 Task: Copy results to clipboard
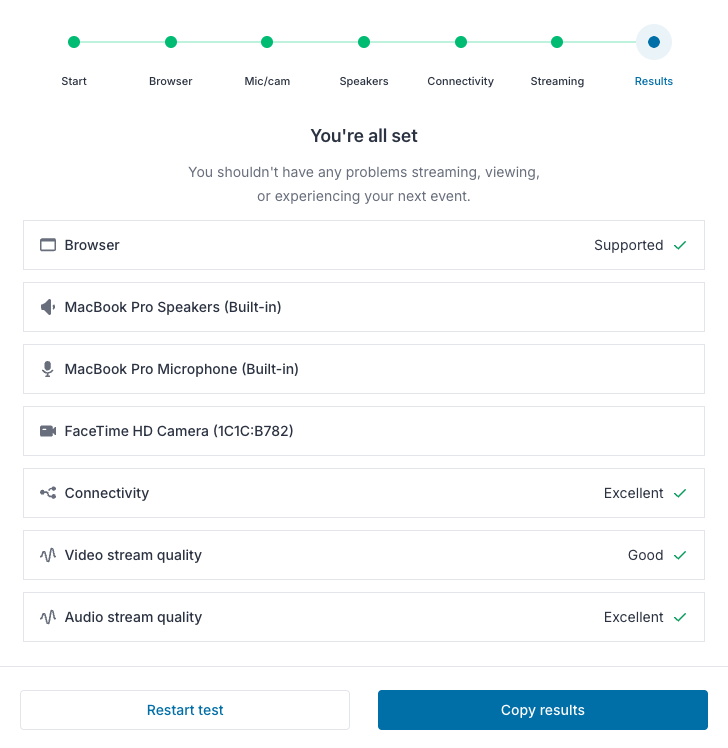(543, 710)
